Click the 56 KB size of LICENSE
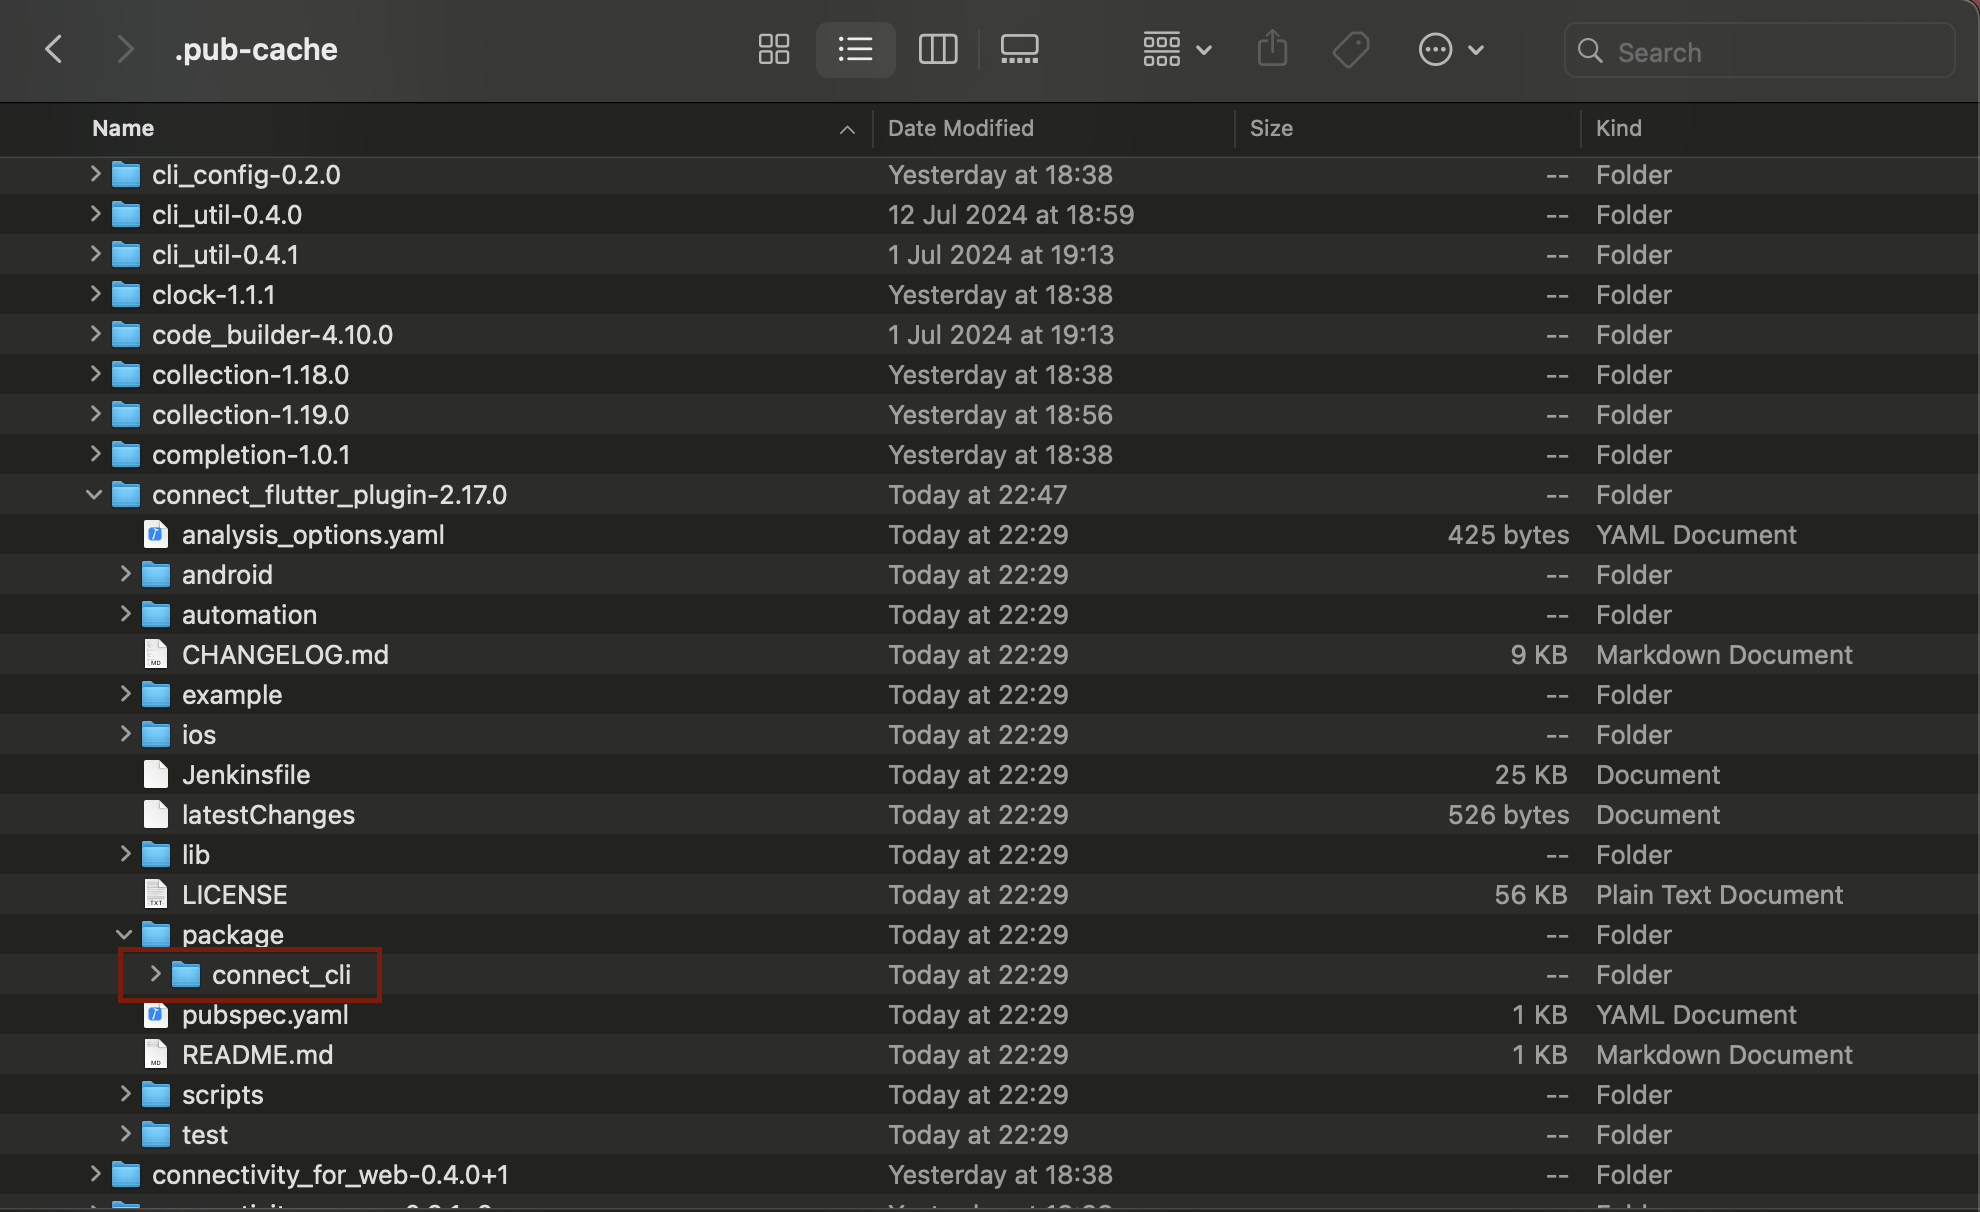1980x1212 pixels. pyautogui.click(x=1531, y=894)
